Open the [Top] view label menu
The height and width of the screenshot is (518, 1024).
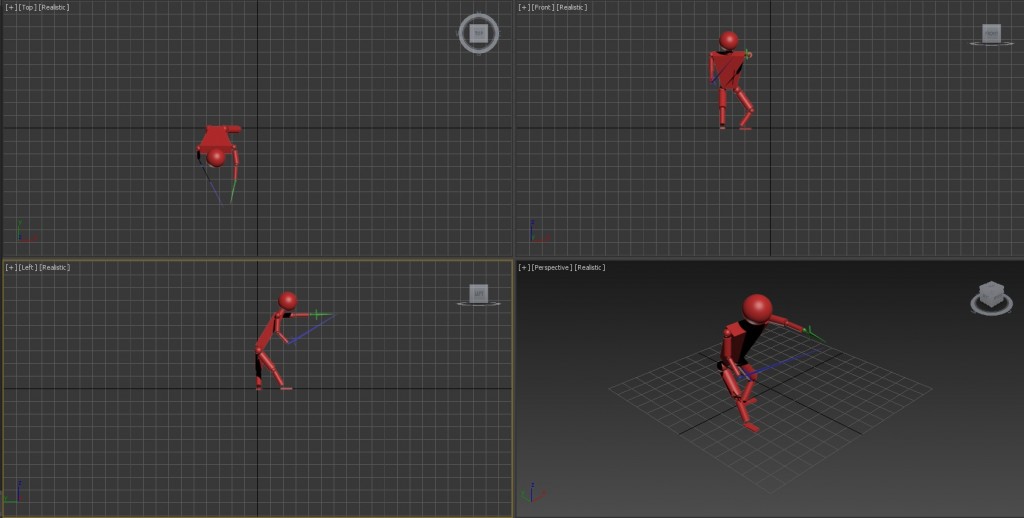[27, 7]
